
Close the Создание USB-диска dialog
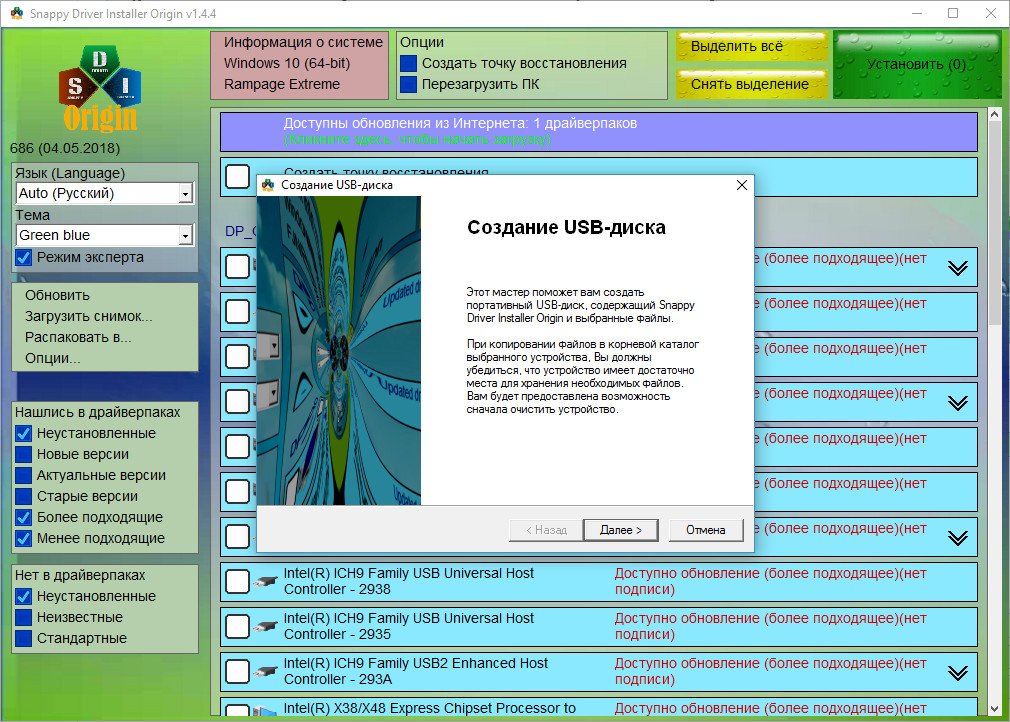click(x=741, y=185)
